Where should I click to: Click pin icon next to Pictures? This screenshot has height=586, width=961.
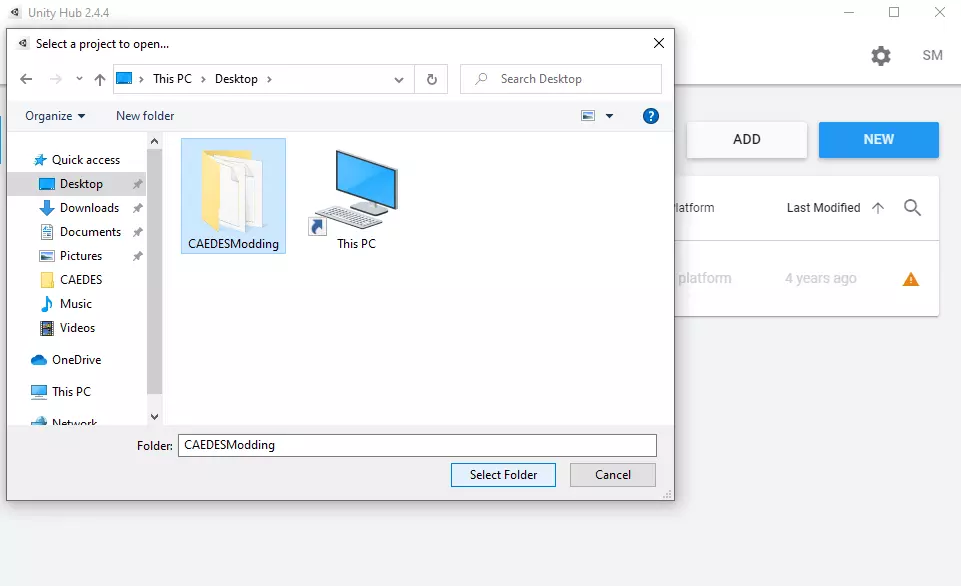[x=137, y=256]
